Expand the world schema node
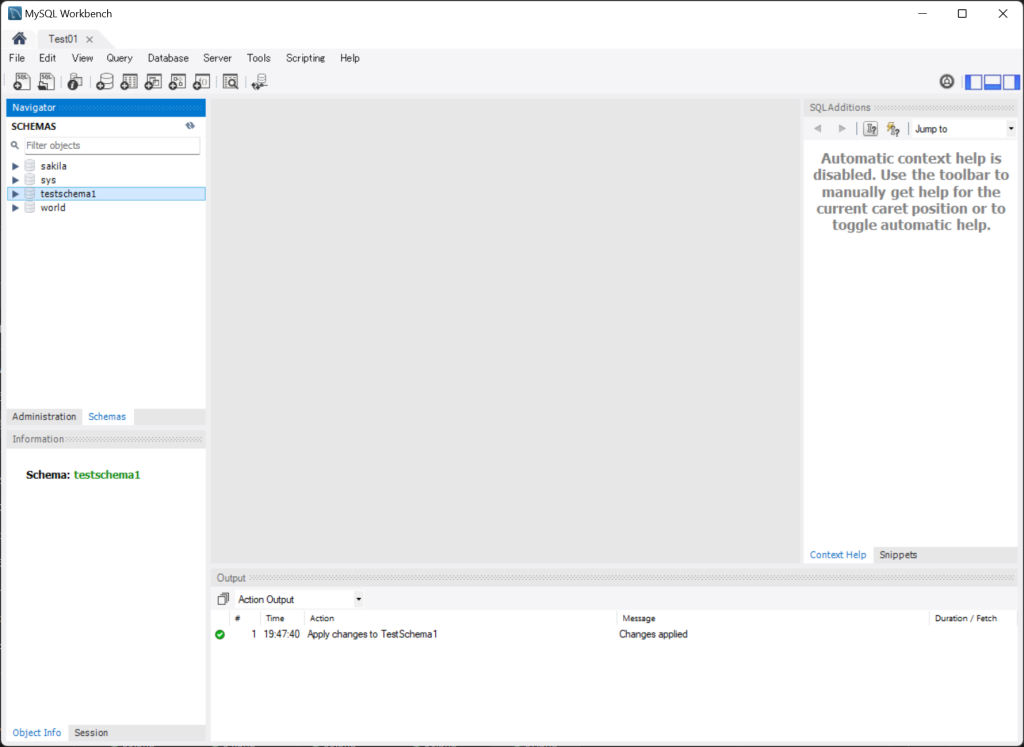This screenshot has height=747, width=1024. pyautogui.click(x=16, y=208)
